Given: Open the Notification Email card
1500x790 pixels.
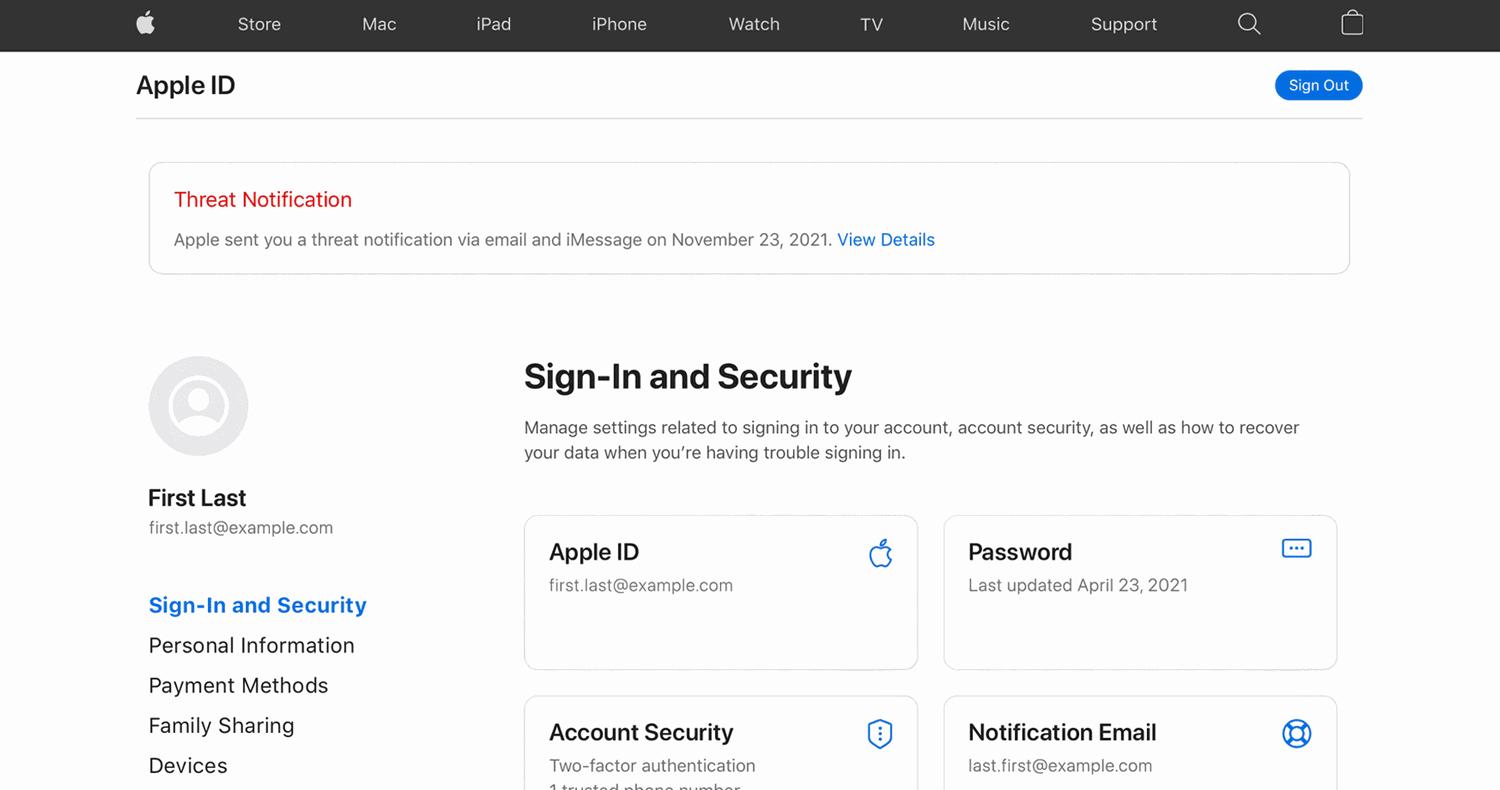Looking at the screenshot, I should click(x=1140, y=743).
